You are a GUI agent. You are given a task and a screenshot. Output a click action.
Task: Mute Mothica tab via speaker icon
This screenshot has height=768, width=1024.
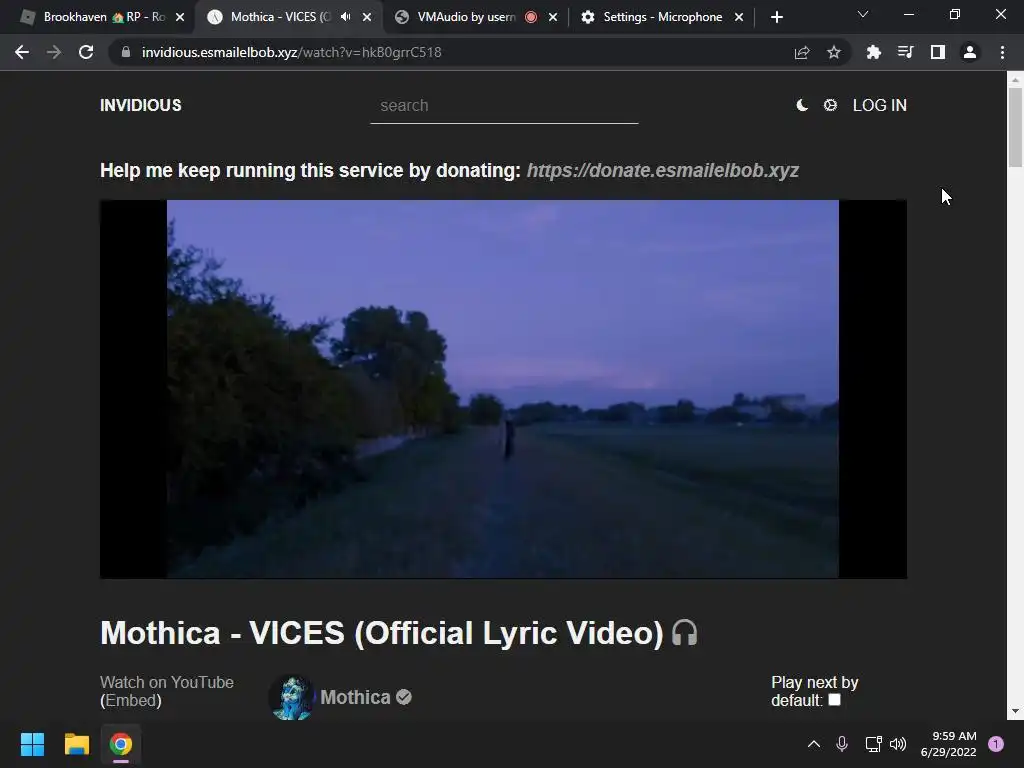coord(345,17)
